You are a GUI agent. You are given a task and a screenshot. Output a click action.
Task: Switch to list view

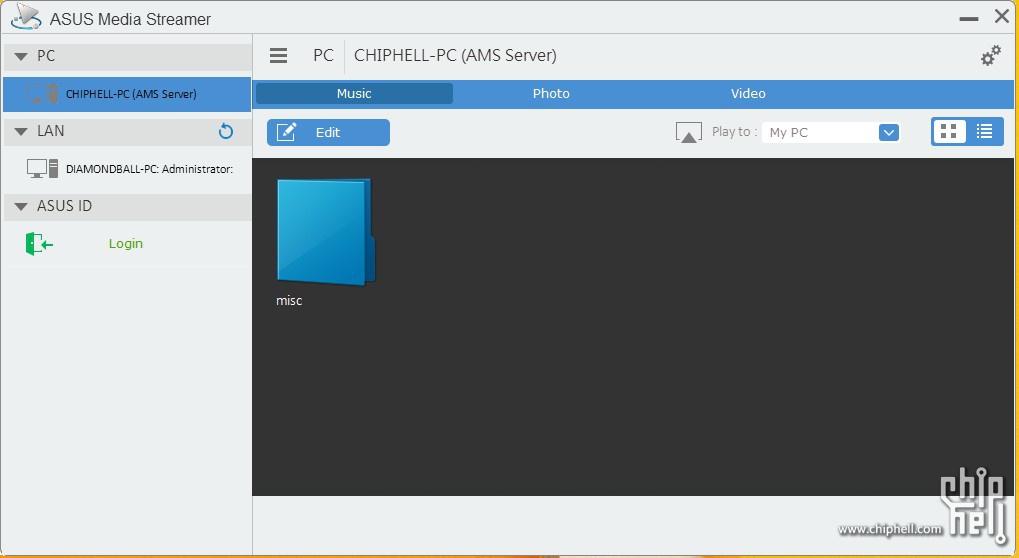coord(985,132)
